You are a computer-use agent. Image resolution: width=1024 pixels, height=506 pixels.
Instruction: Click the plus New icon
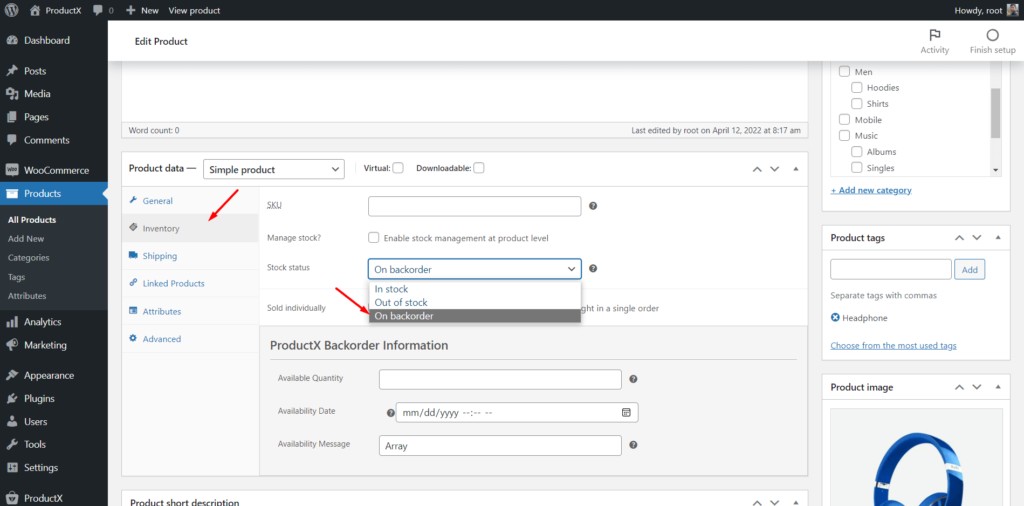point(131,10)
